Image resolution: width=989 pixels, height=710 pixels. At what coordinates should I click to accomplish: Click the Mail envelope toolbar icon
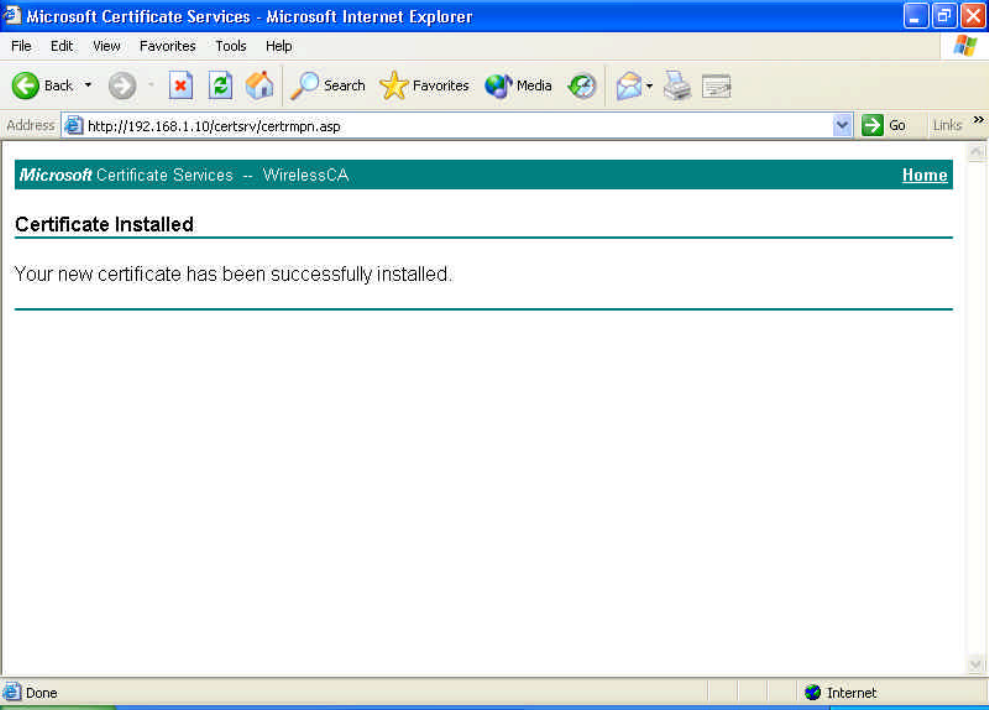coord(629,86)
